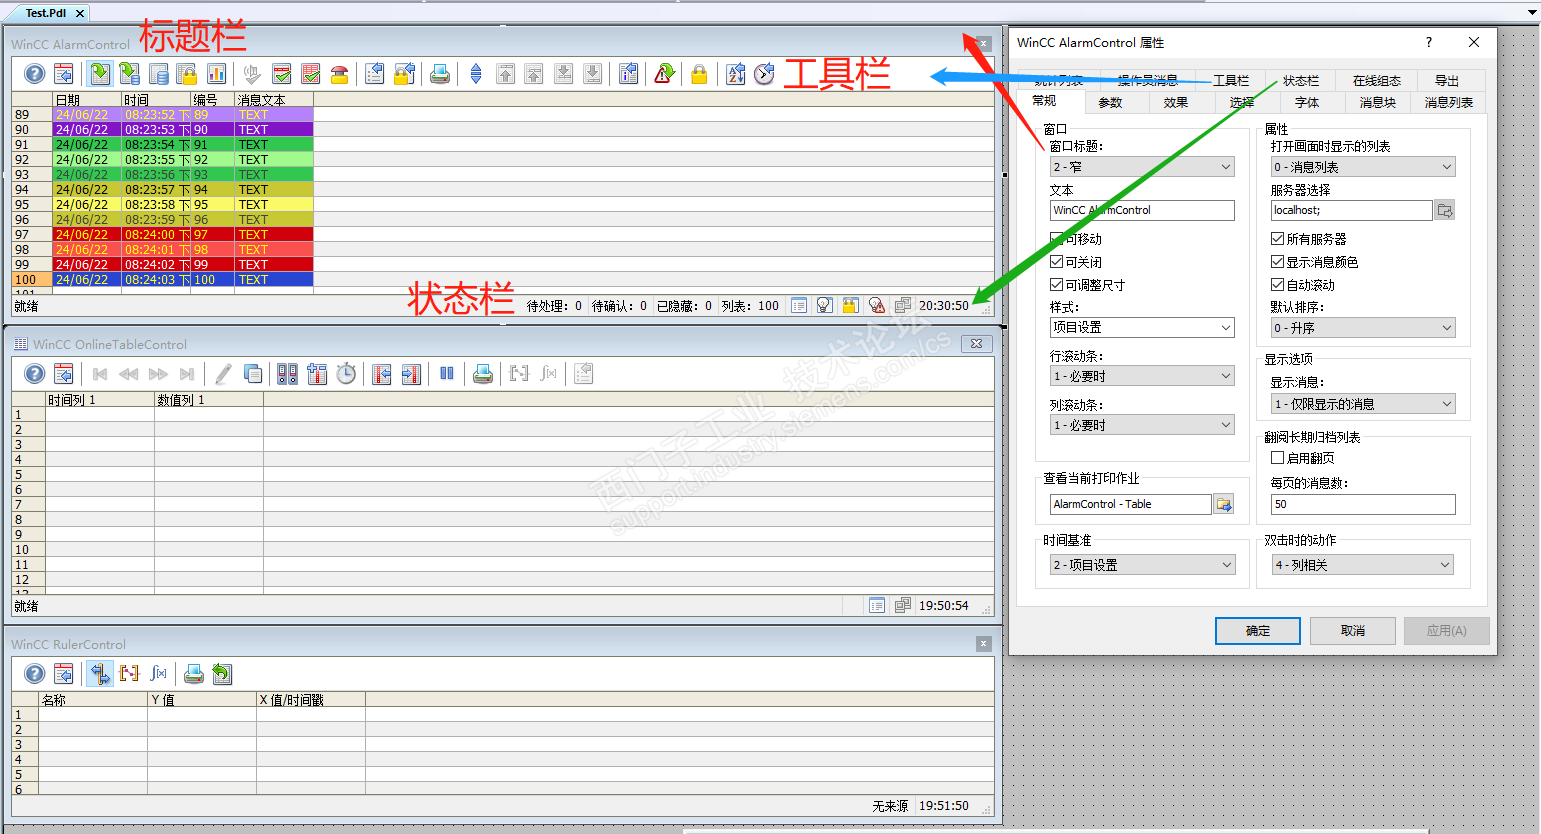Open time base clock icon in AlarmControl
The image size is (1541, 834).
pos(764,74)
